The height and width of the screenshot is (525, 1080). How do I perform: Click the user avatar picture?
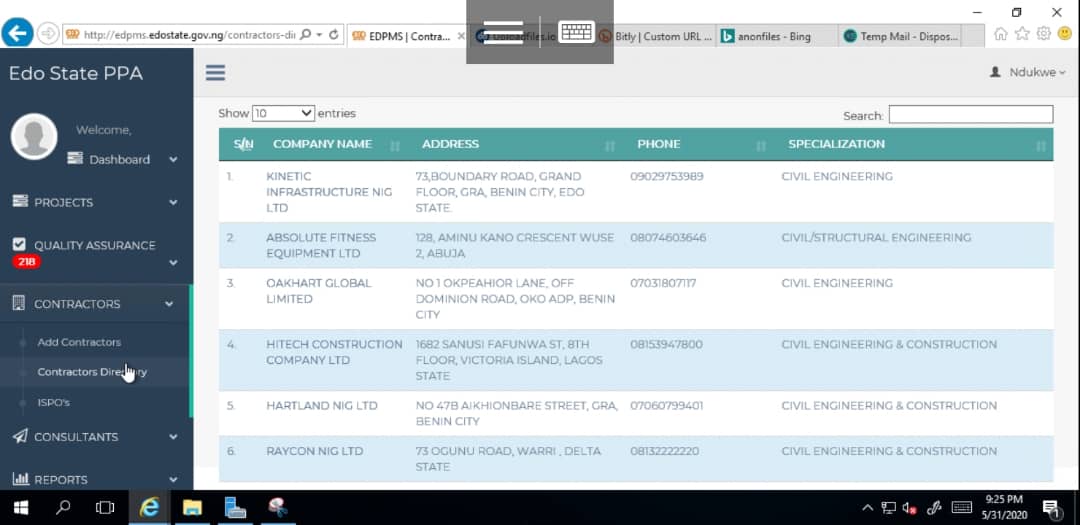(34, 136)
